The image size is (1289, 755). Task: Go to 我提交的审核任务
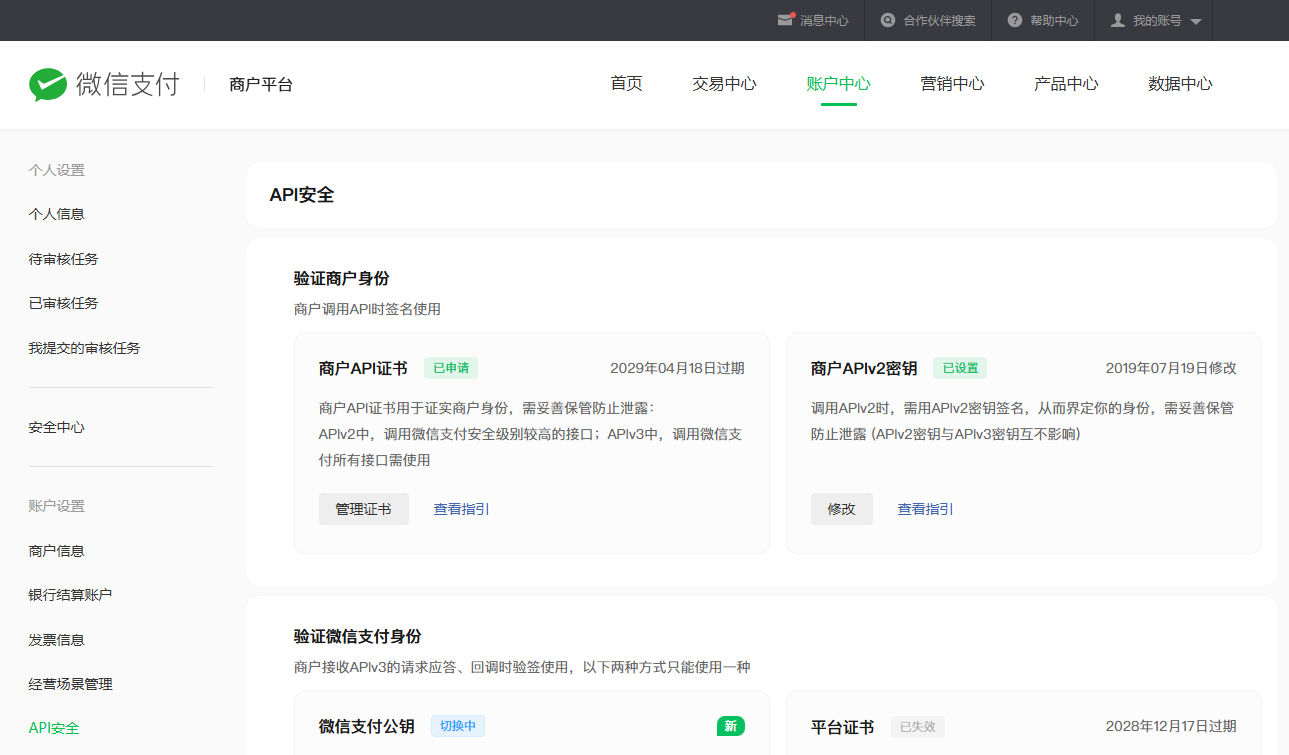pos(85,348)
